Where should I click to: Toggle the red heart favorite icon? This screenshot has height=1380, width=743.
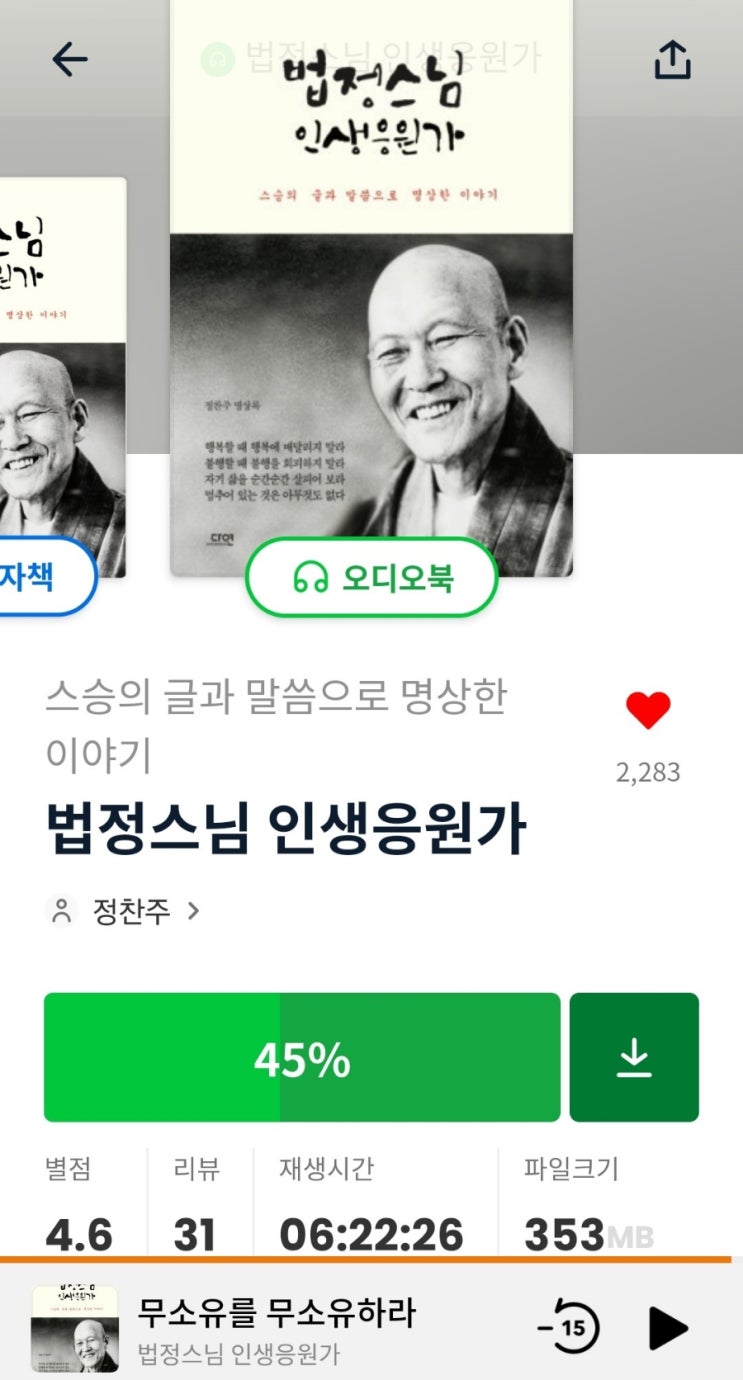(x=648, y=710)
